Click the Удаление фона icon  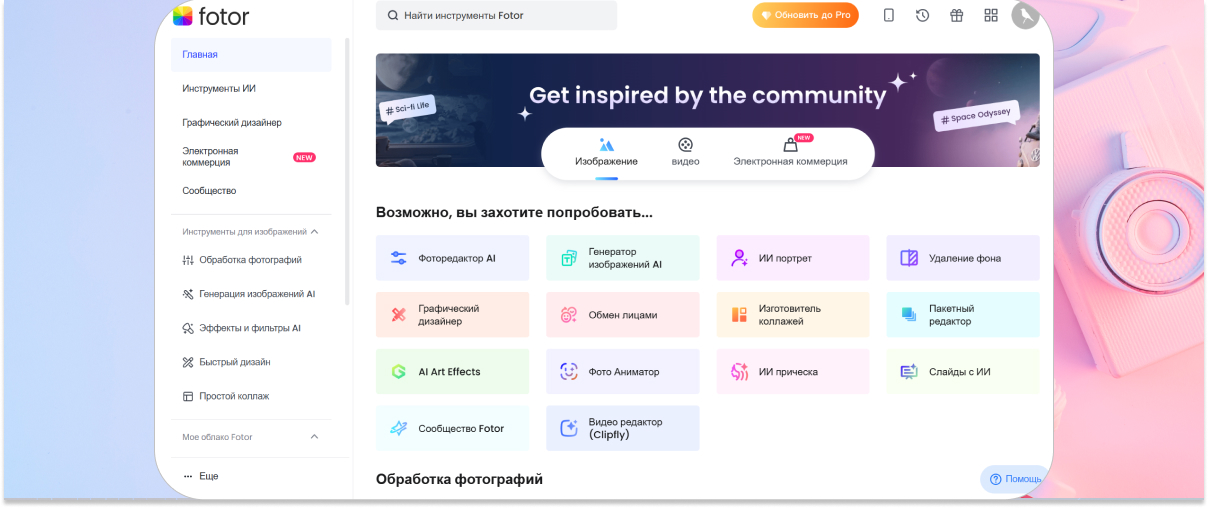tap(909, 258)
